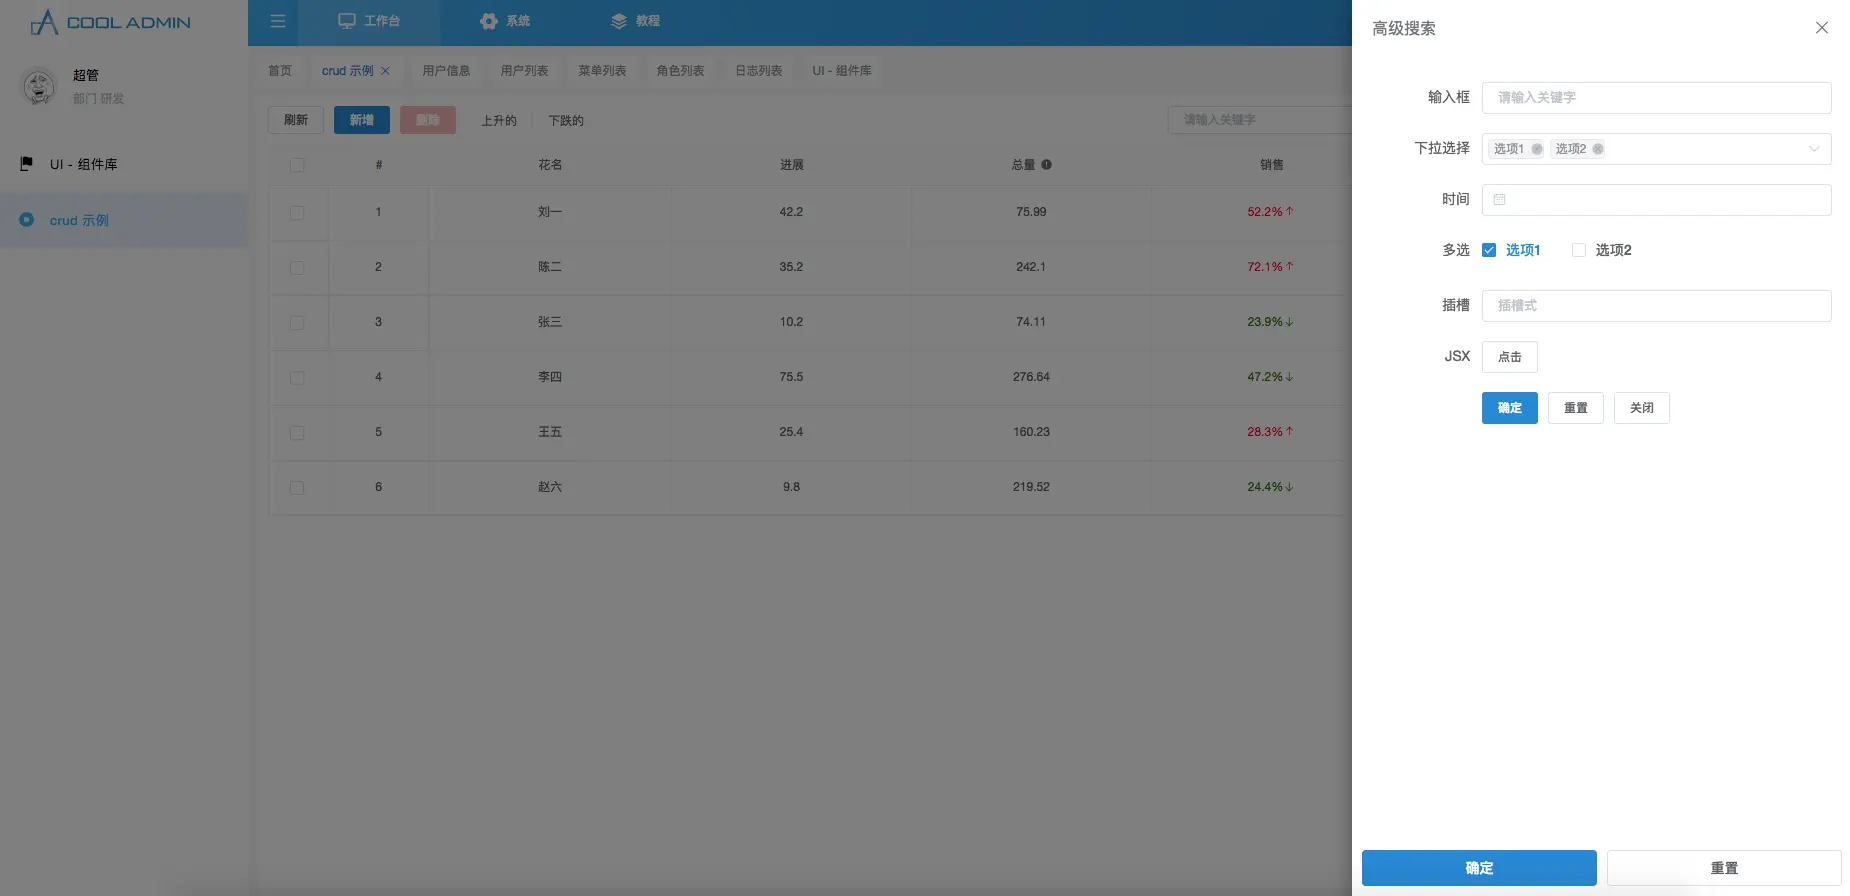
Task: Switch to the 日志列表 tab
Action: [759, 71]
